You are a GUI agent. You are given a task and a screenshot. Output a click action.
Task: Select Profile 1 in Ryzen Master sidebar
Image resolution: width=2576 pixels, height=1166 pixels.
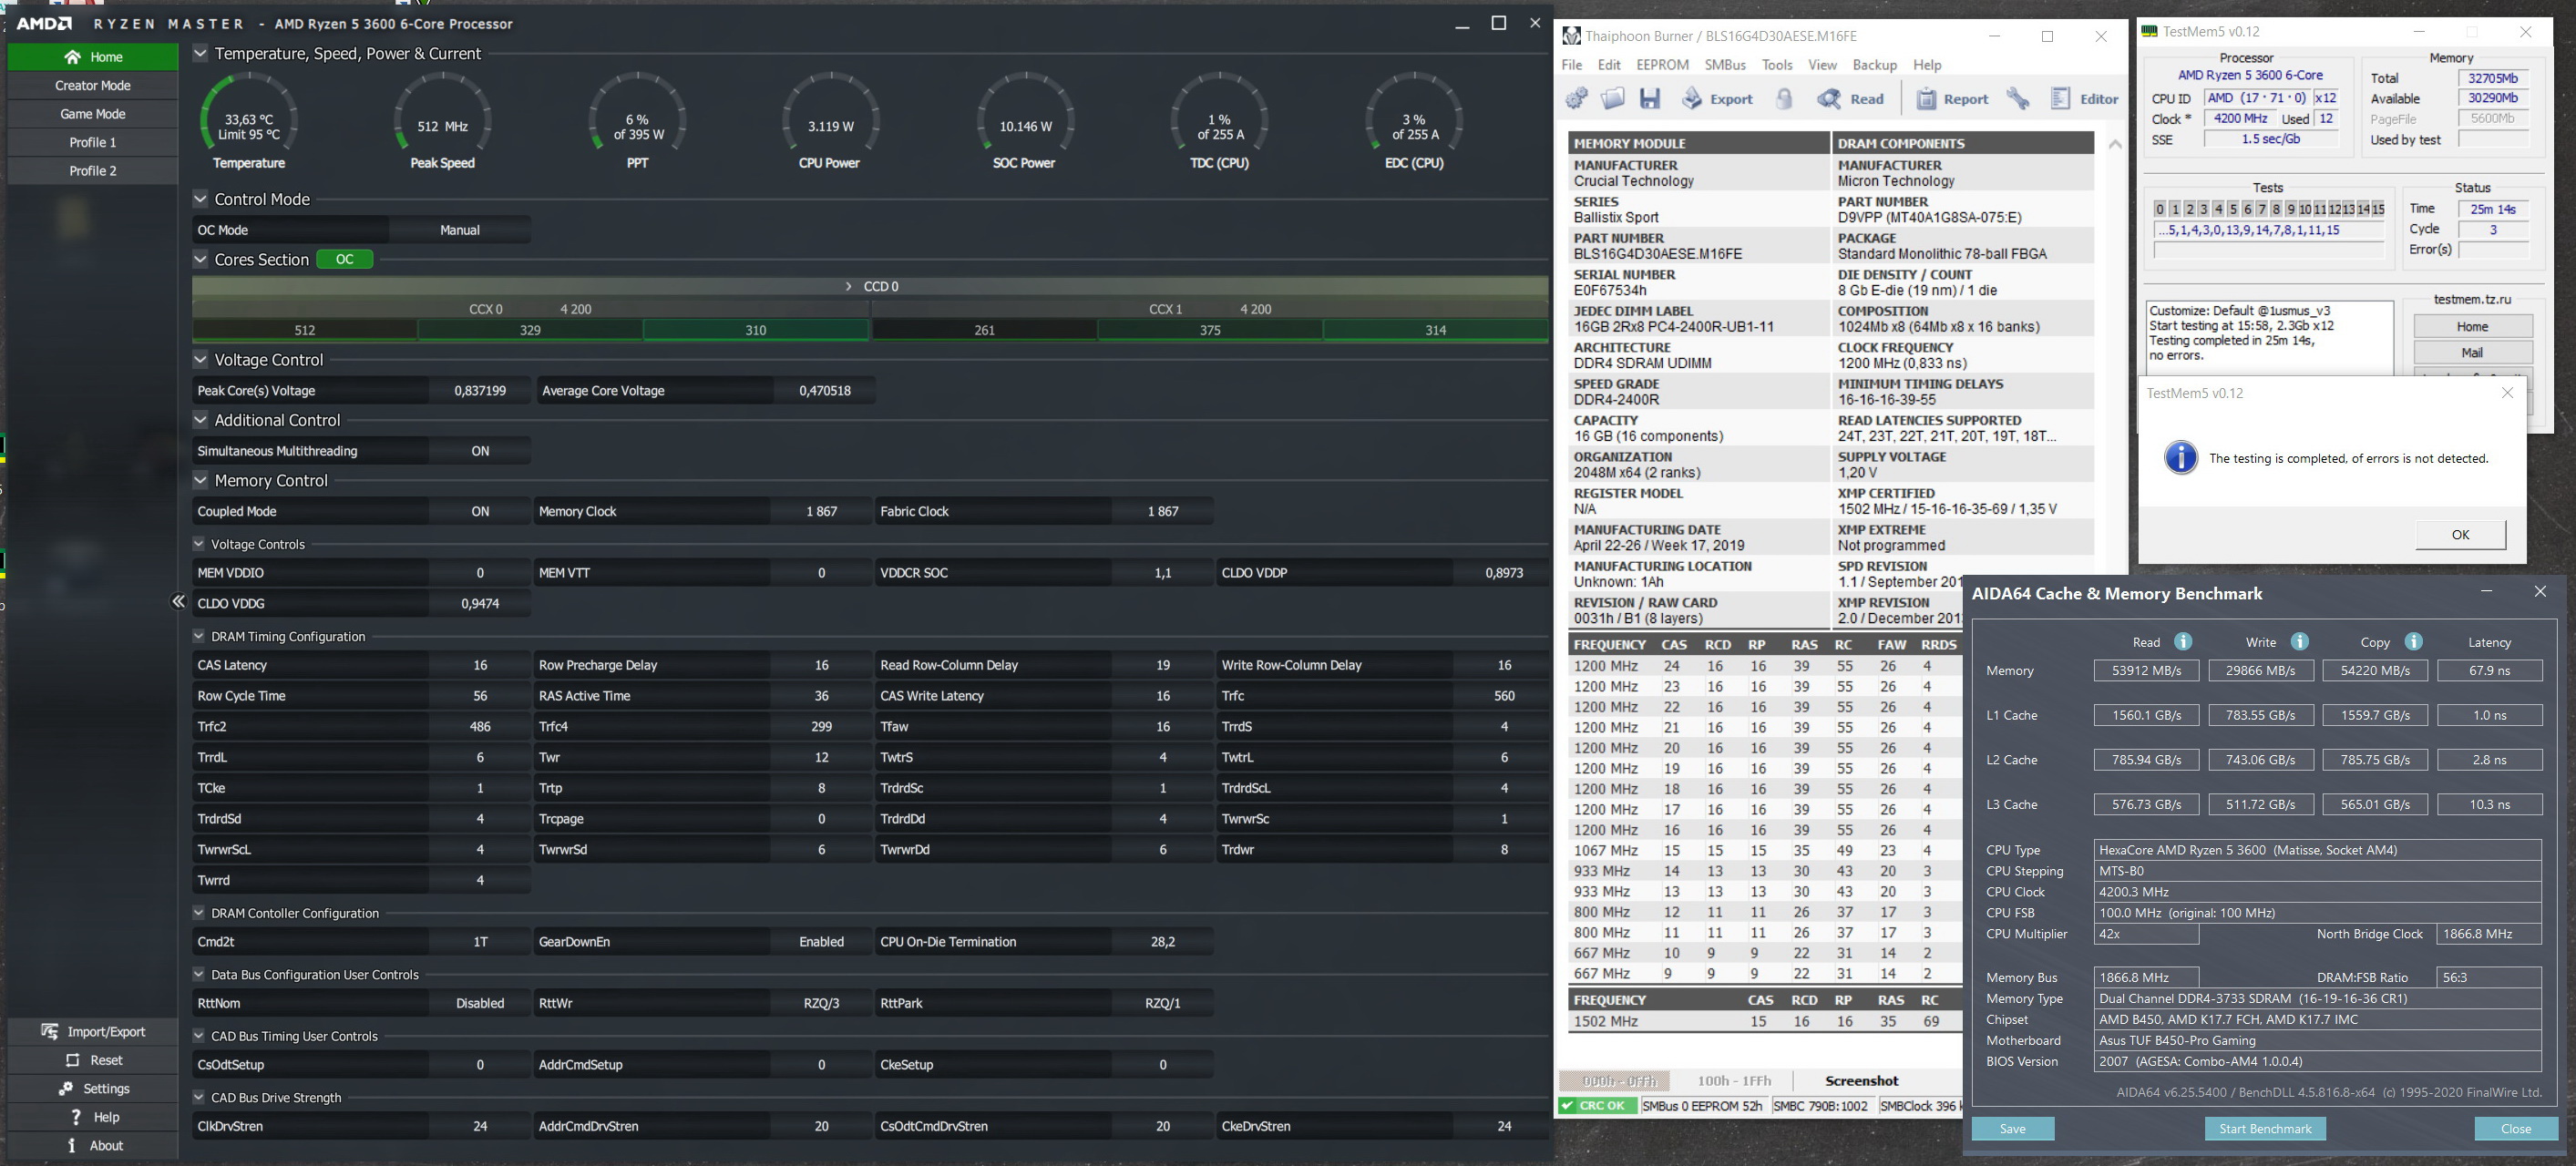[x=92, y=142]
